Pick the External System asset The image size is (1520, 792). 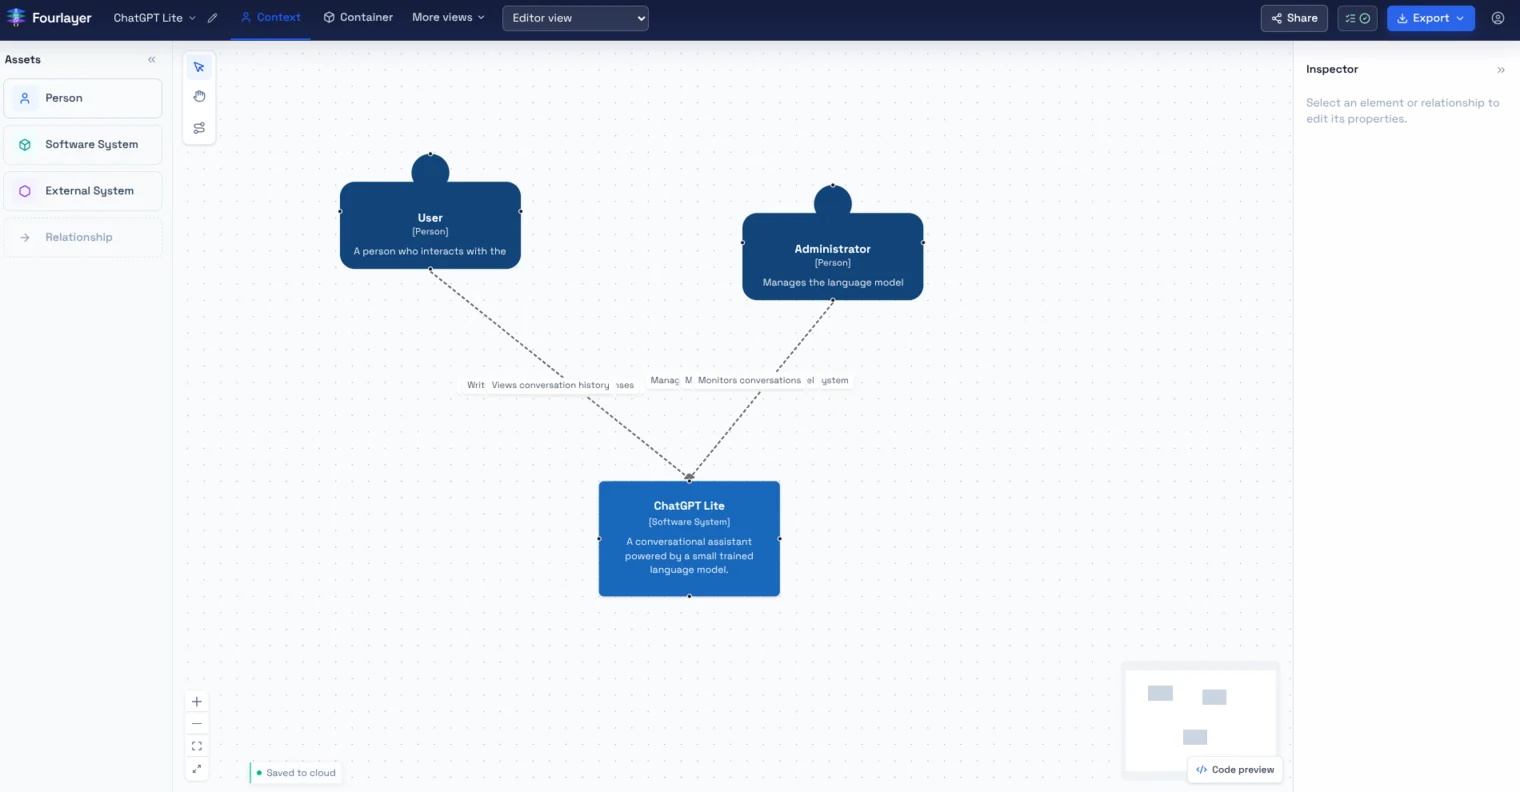pyautogui.click(x=83, y=191)
